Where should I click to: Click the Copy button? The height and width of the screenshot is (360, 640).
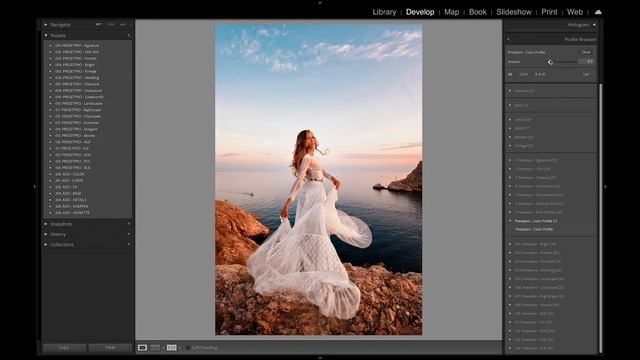64,348
